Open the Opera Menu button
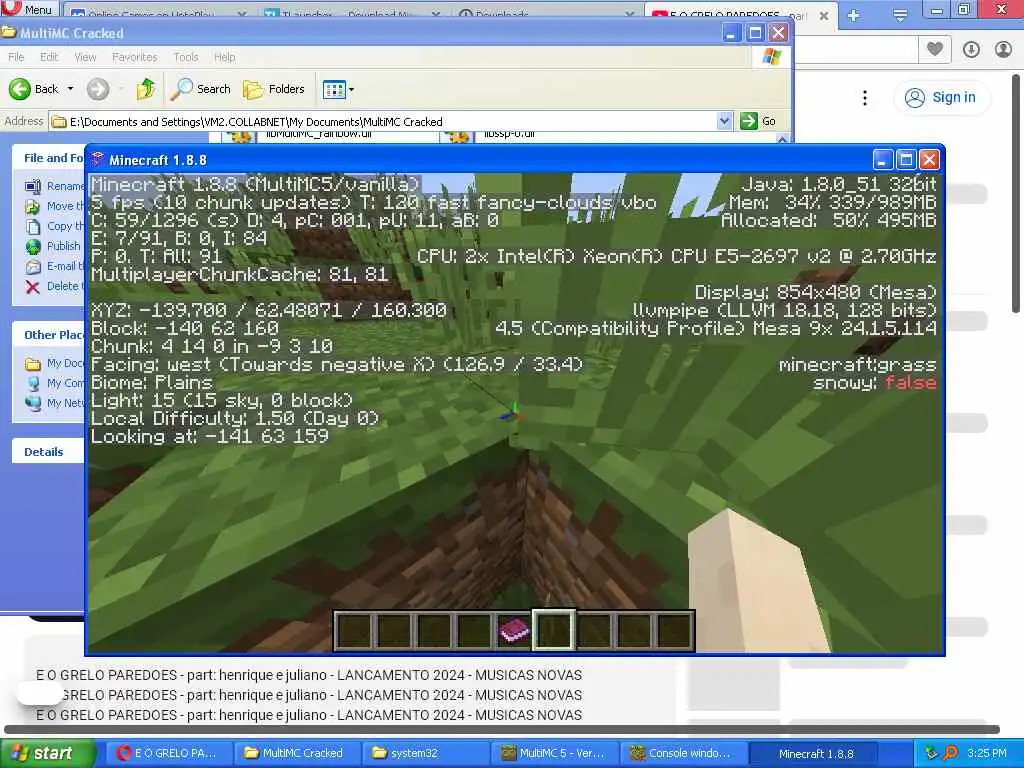This screenshot has width=1024, height=768. pos(29,8)
